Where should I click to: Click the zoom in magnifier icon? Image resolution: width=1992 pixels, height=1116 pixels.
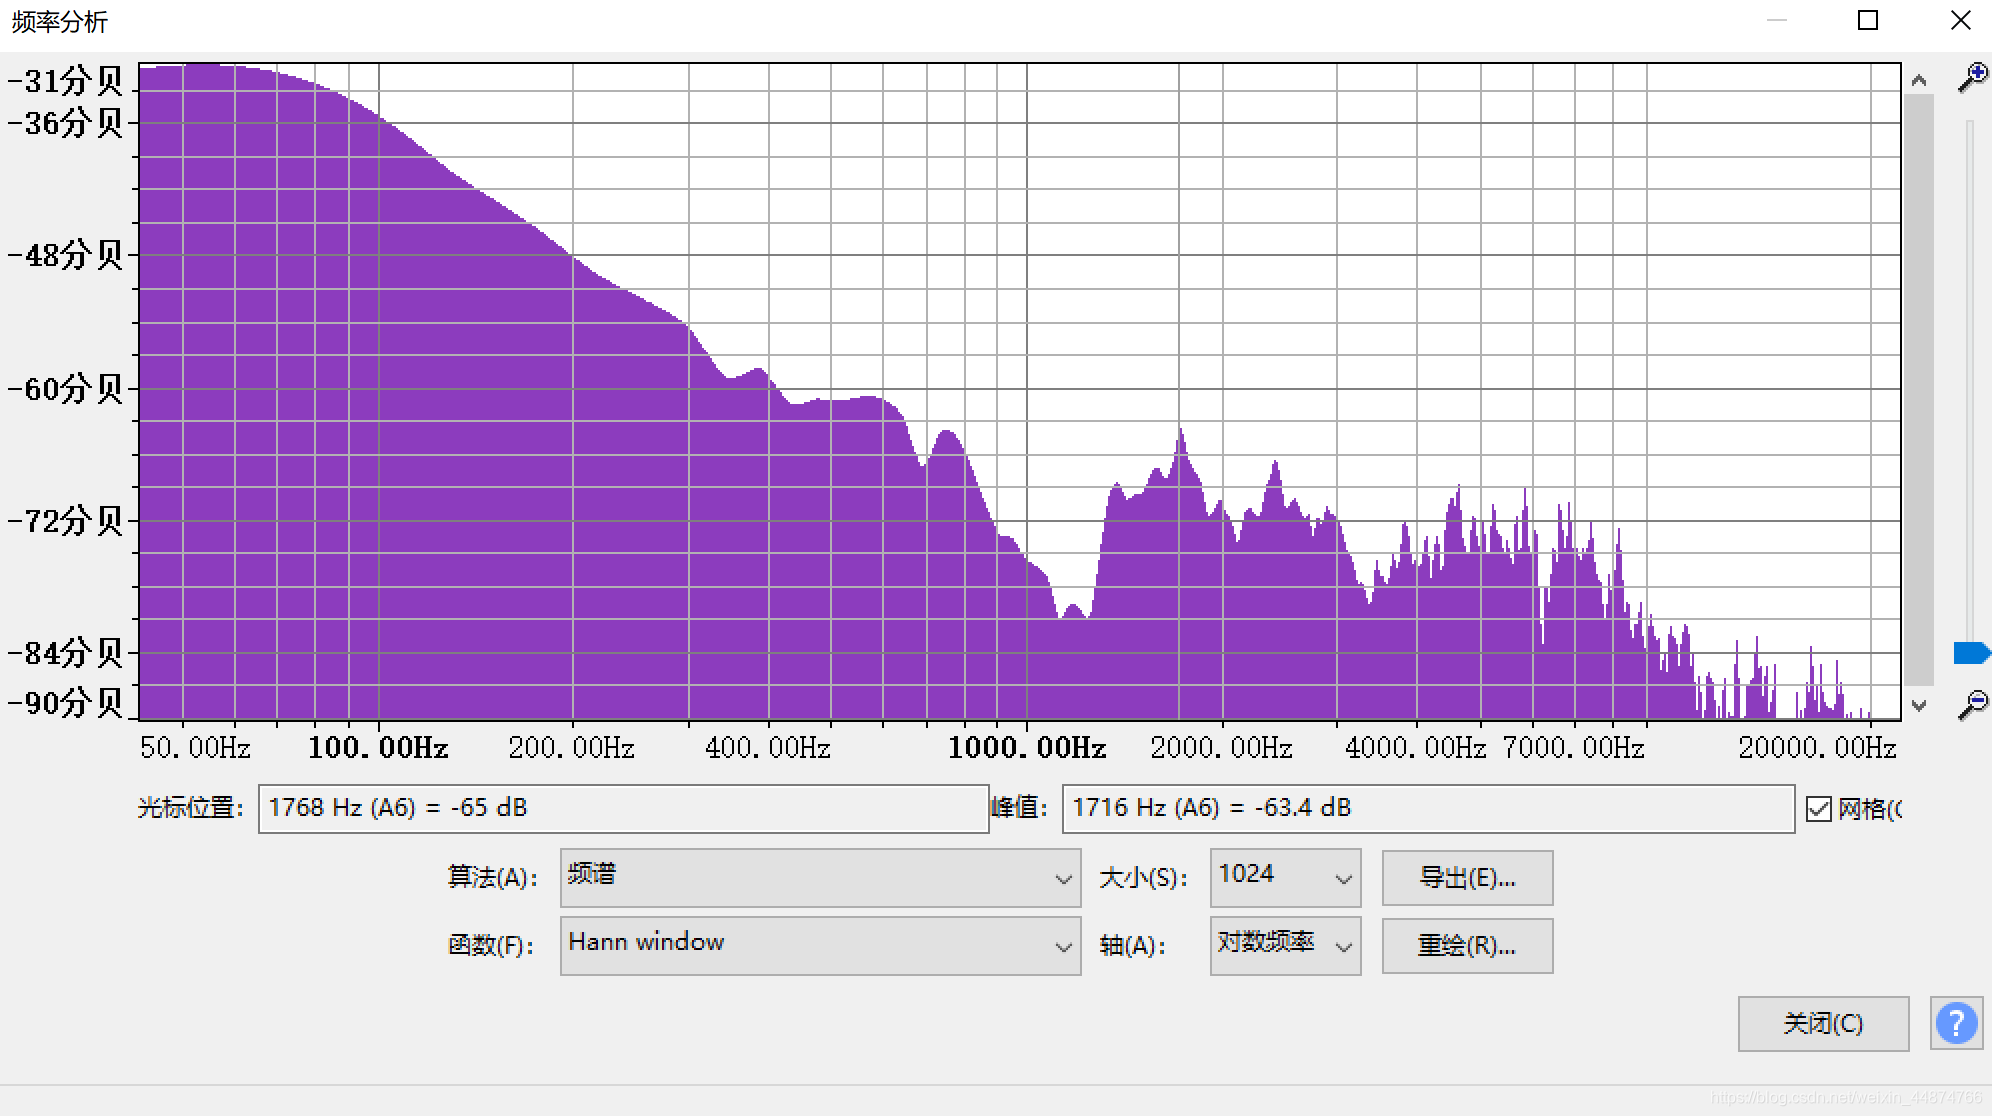(1972, 78)
